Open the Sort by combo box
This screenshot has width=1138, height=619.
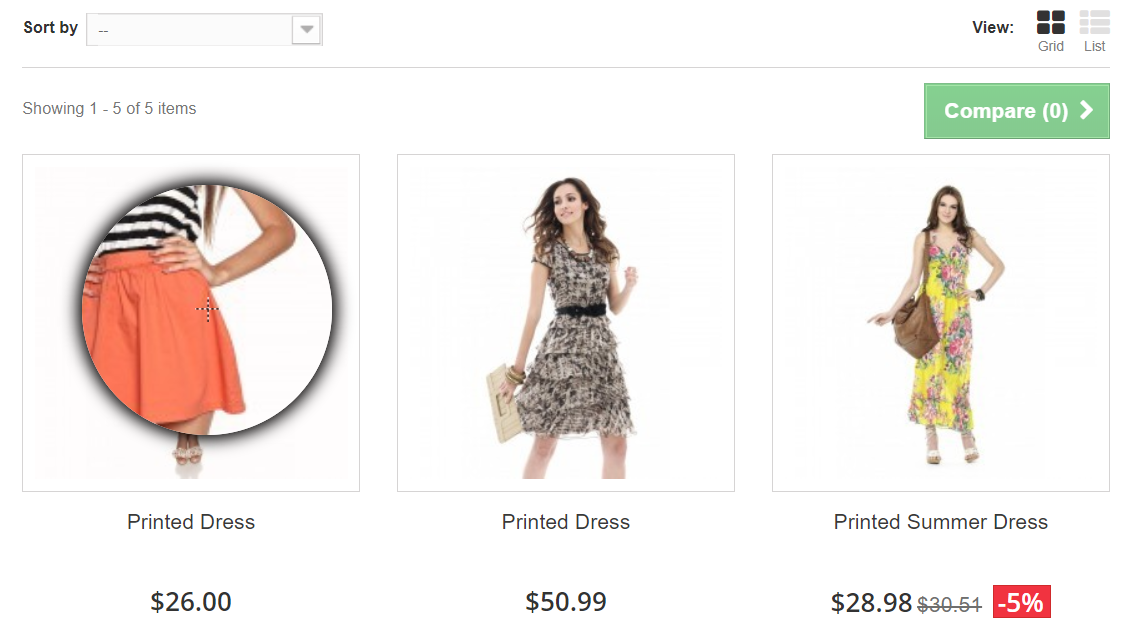tap(190, 30)
